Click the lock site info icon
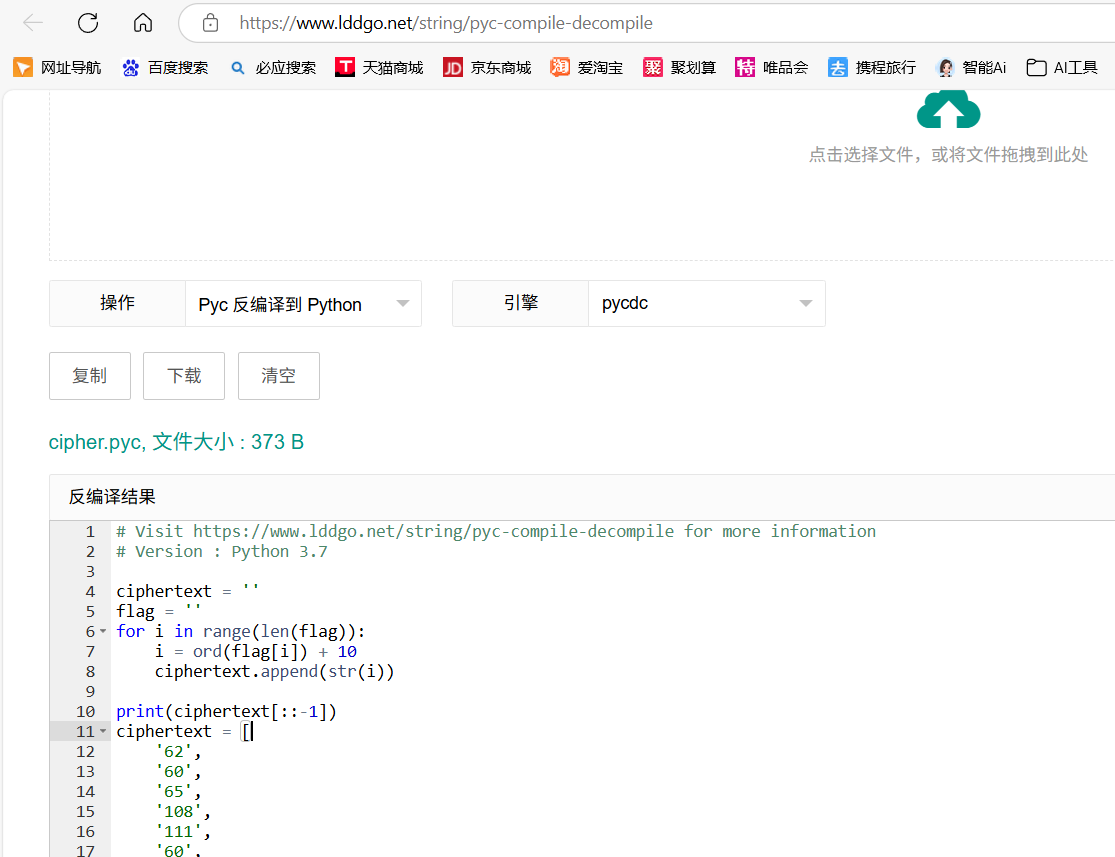 coord(210,23)
